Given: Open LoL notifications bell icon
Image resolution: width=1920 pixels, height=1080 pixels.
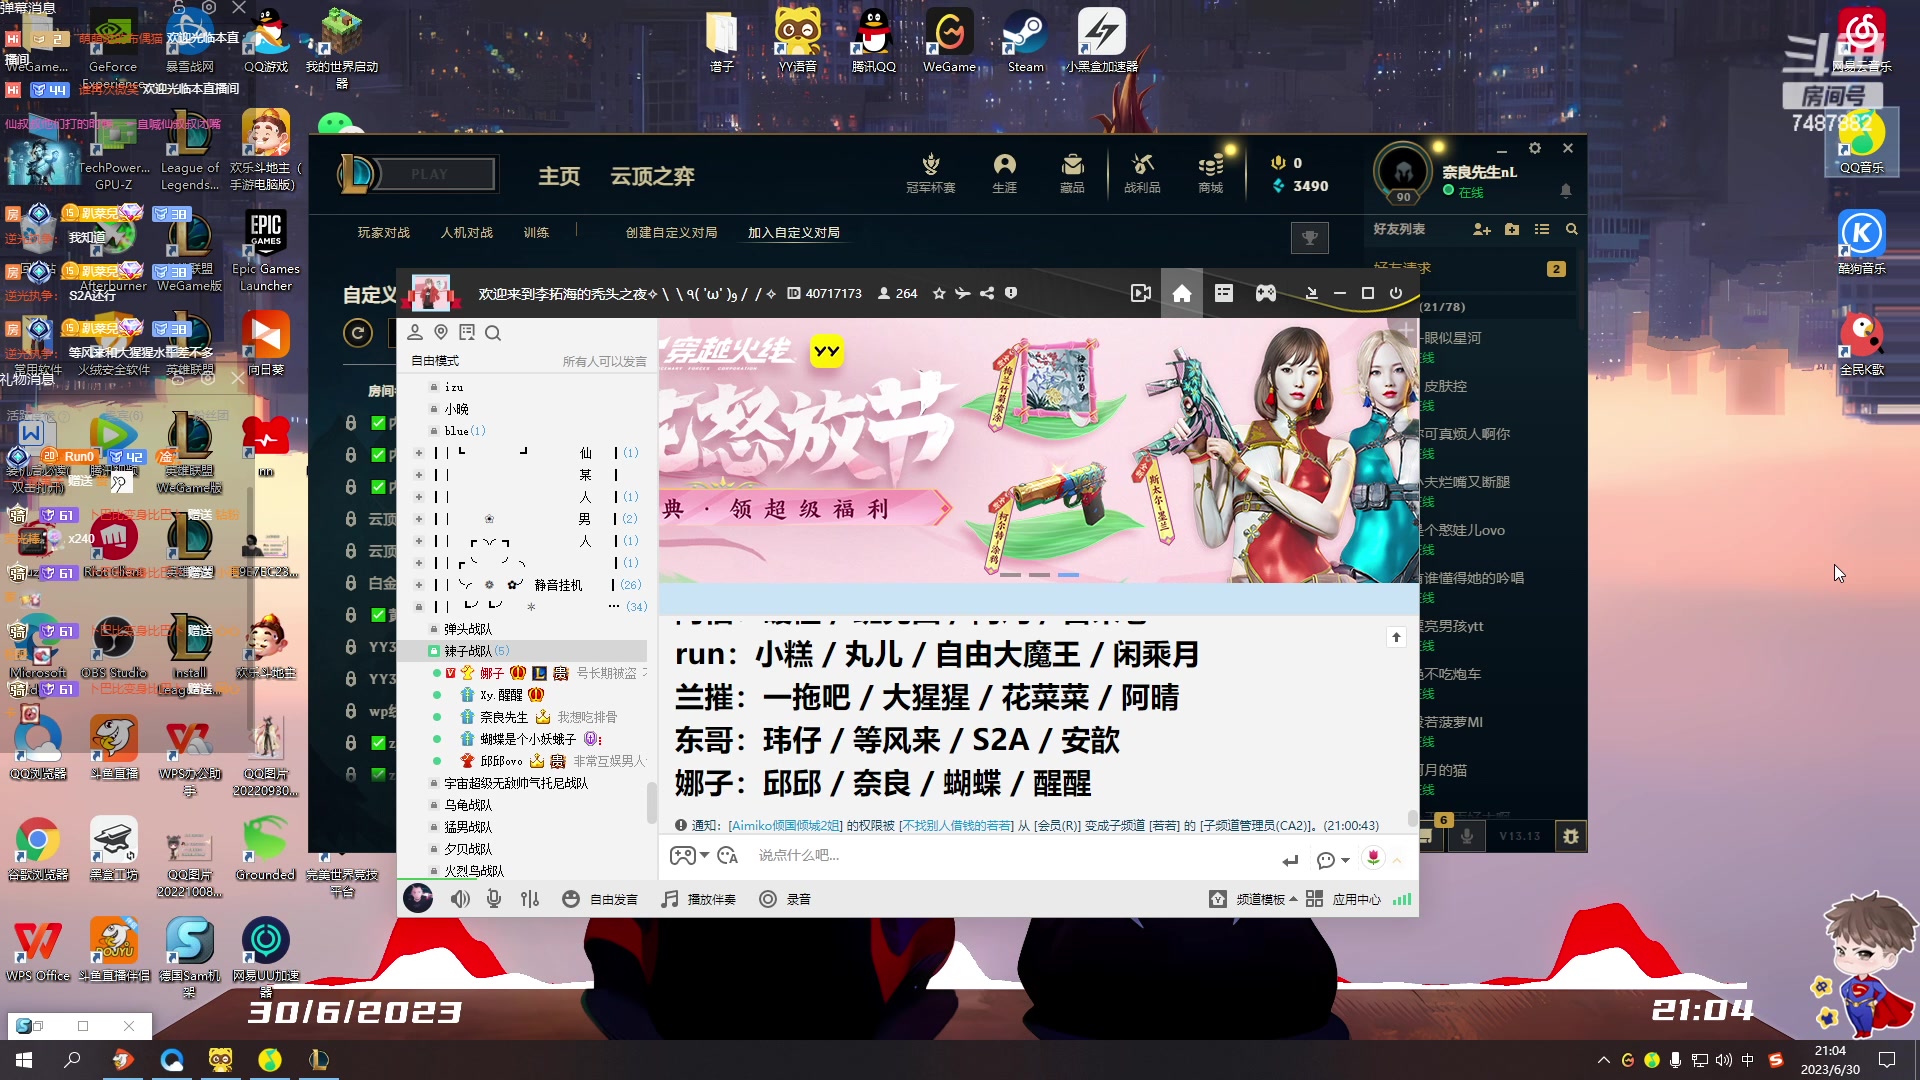Looking at the screenshot, I should click(1566, 190).
